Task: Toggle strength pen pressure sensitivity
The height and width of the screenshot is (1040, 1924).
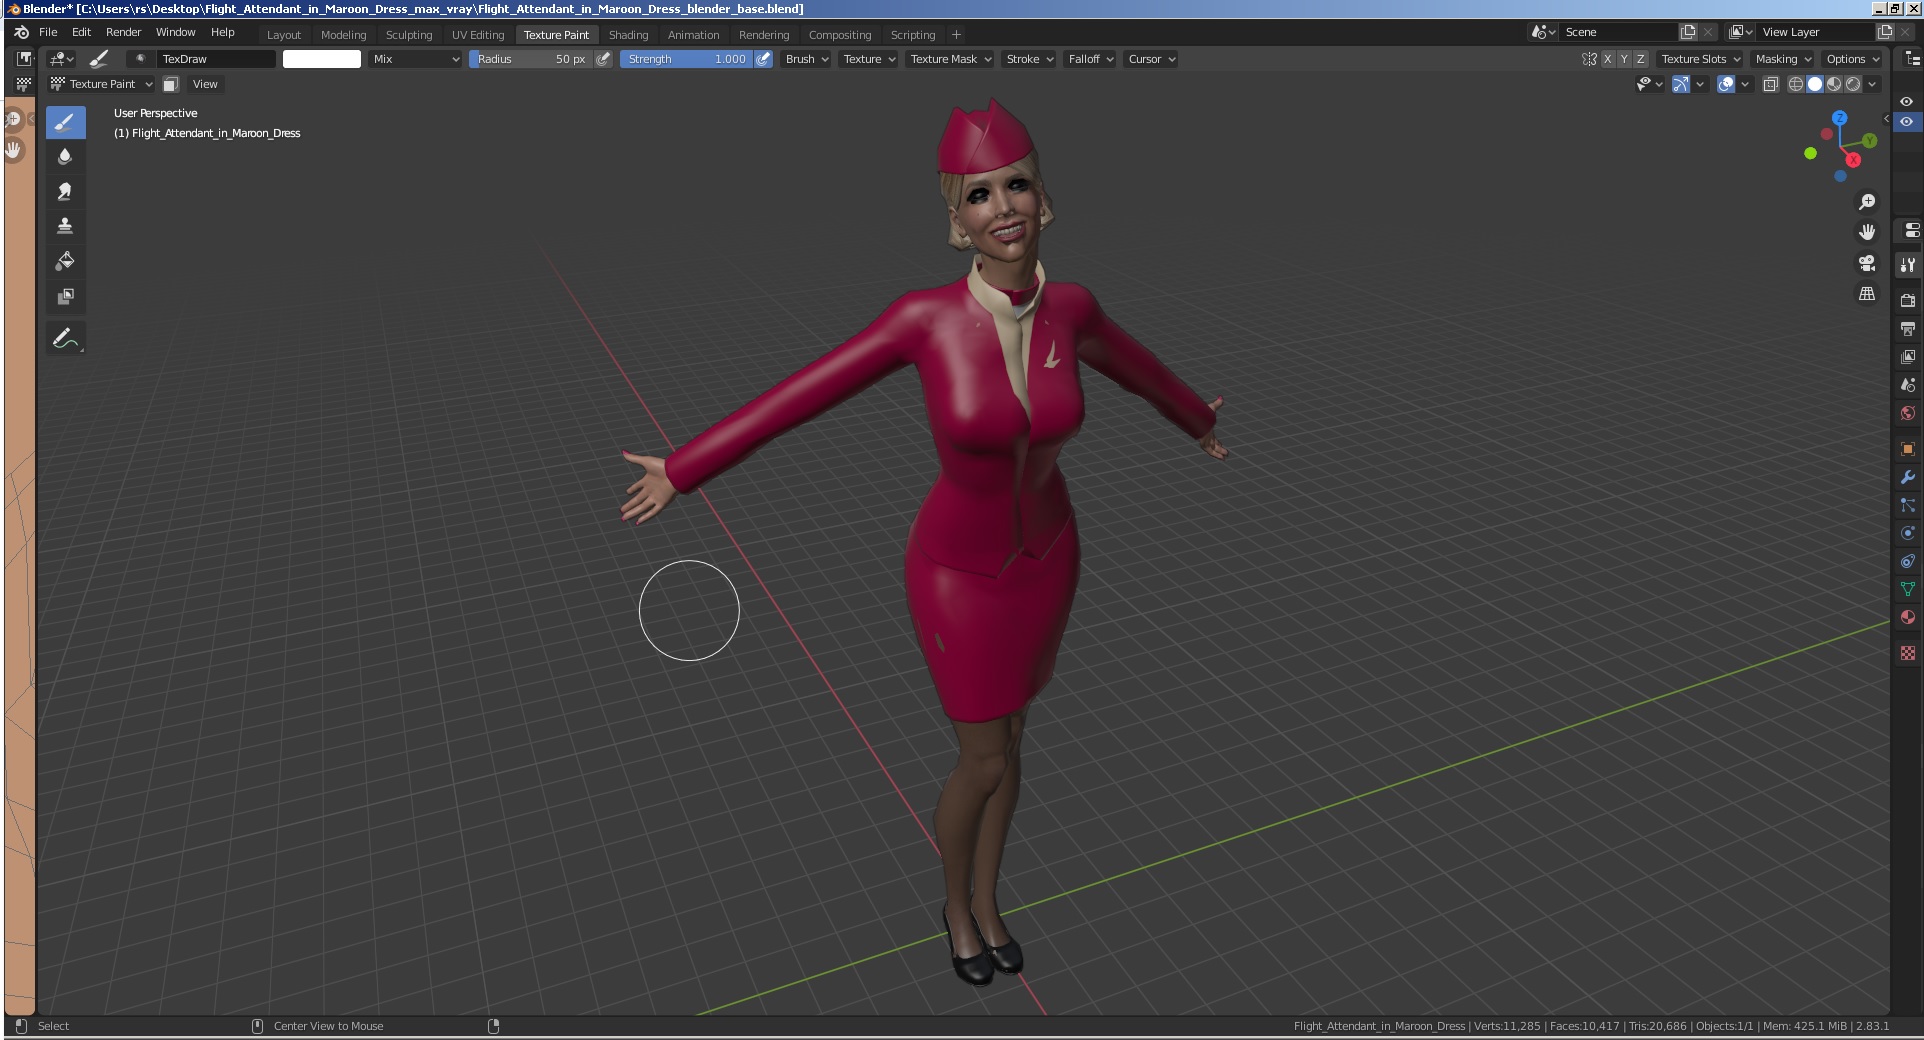Action: pyautogui.click(x=764, y=59)
